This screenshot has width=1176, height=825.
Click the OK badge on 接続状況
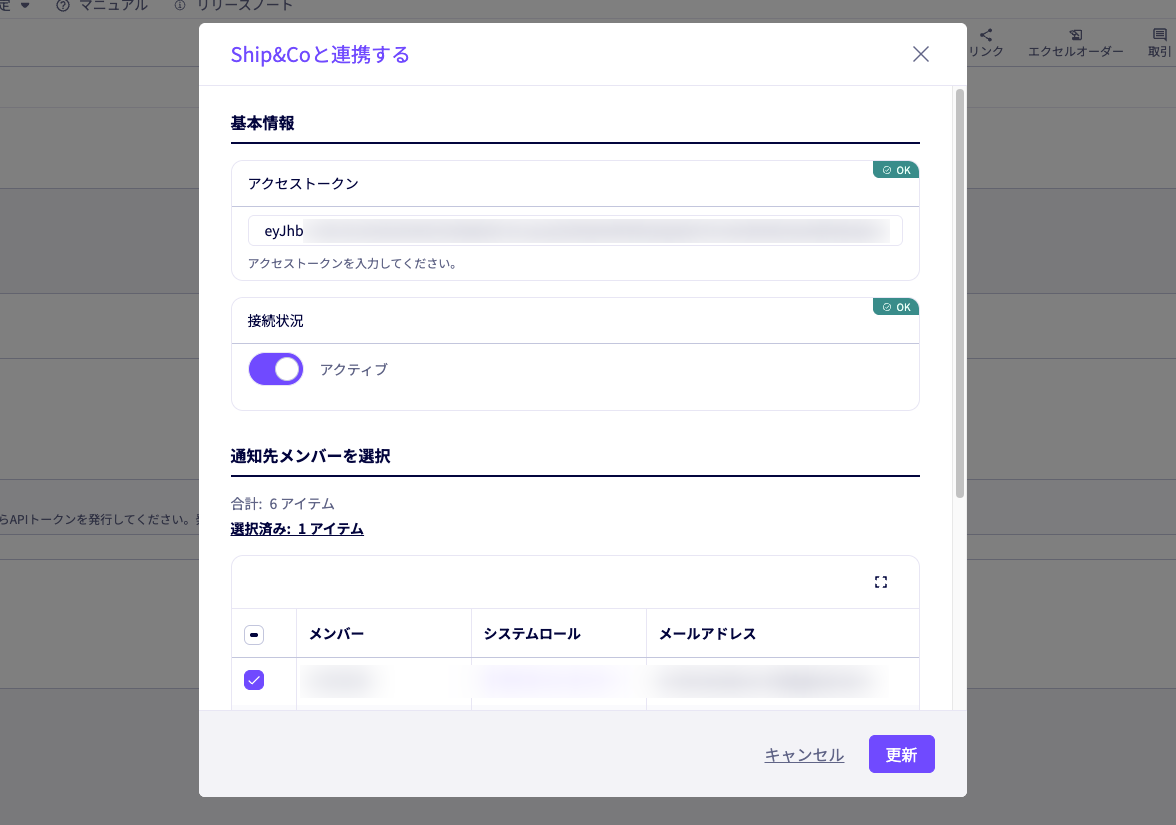click(896, 307)
